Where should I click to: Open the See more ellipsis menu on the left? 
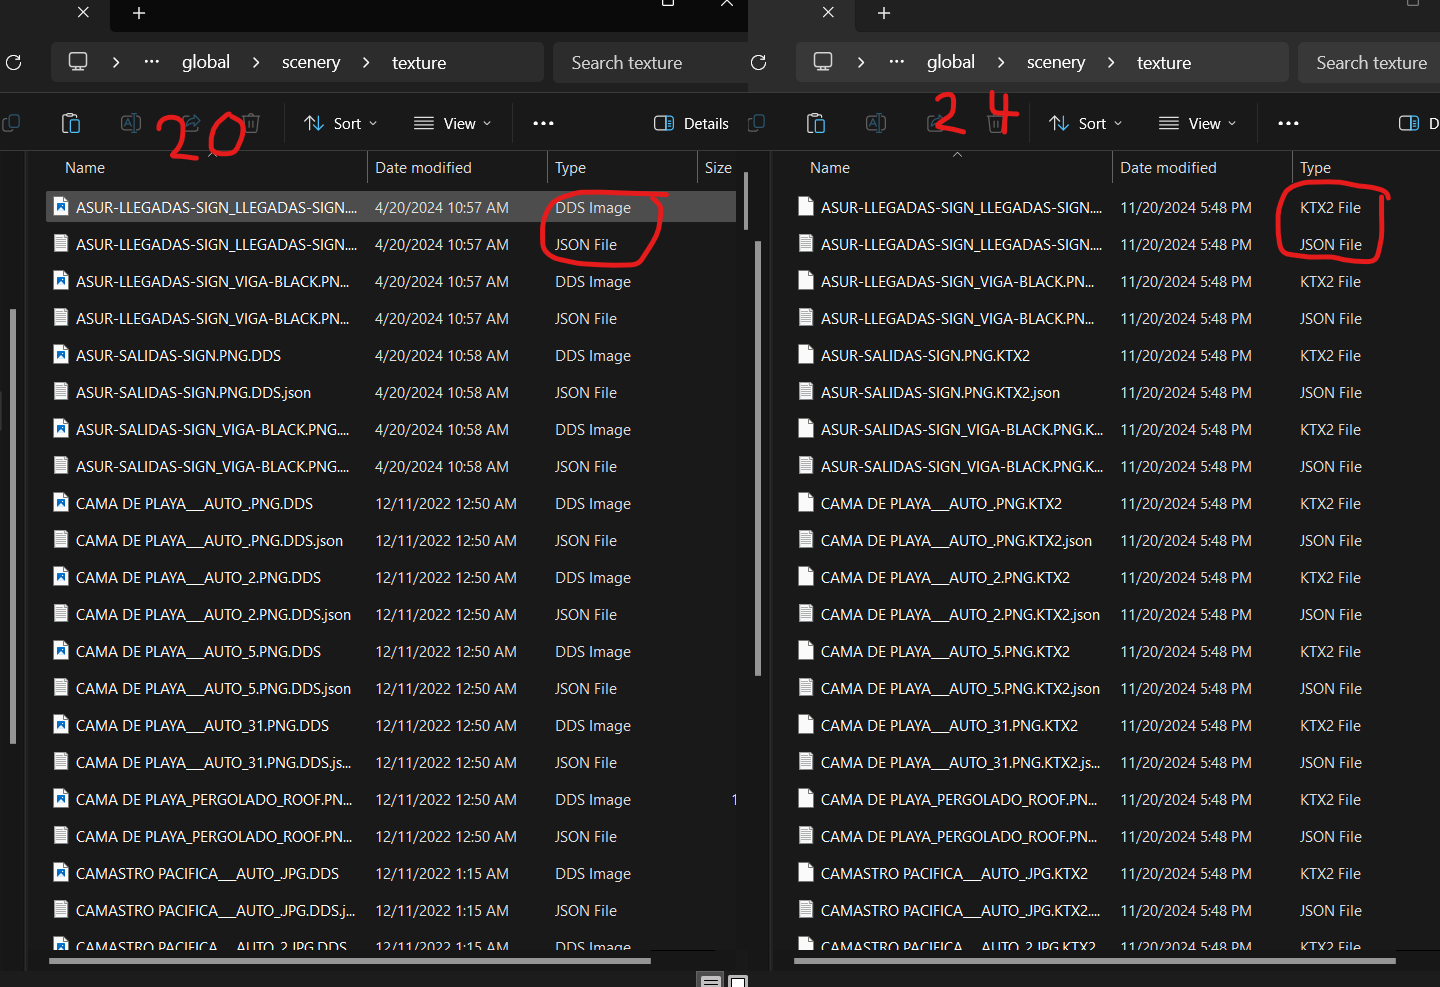(x=543, y=123)
